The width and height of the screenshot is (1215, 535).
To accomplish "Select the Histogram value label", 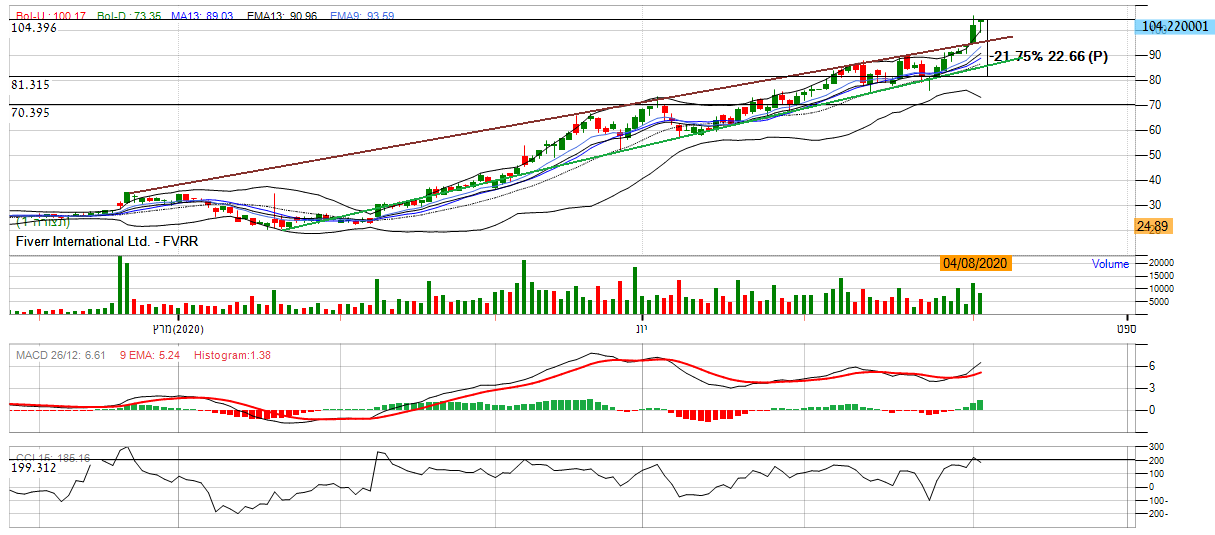I will coord(232,355).
